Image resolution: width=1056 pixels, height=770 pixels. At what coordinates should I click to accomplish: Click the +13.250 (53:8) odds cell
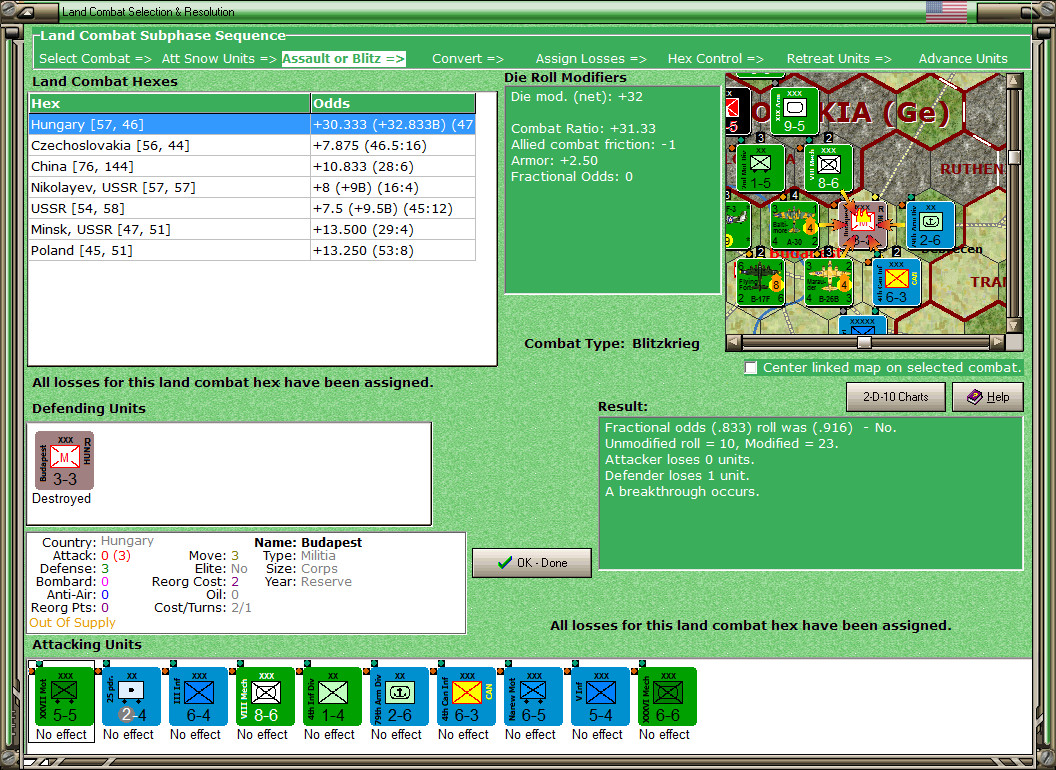point(393,251)
